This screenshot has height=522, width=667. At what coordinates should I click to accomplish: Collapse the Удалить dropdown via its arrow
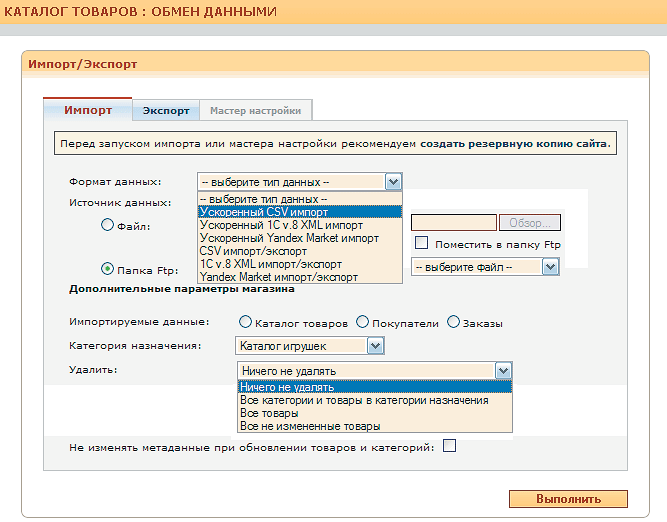pos(503,371)
